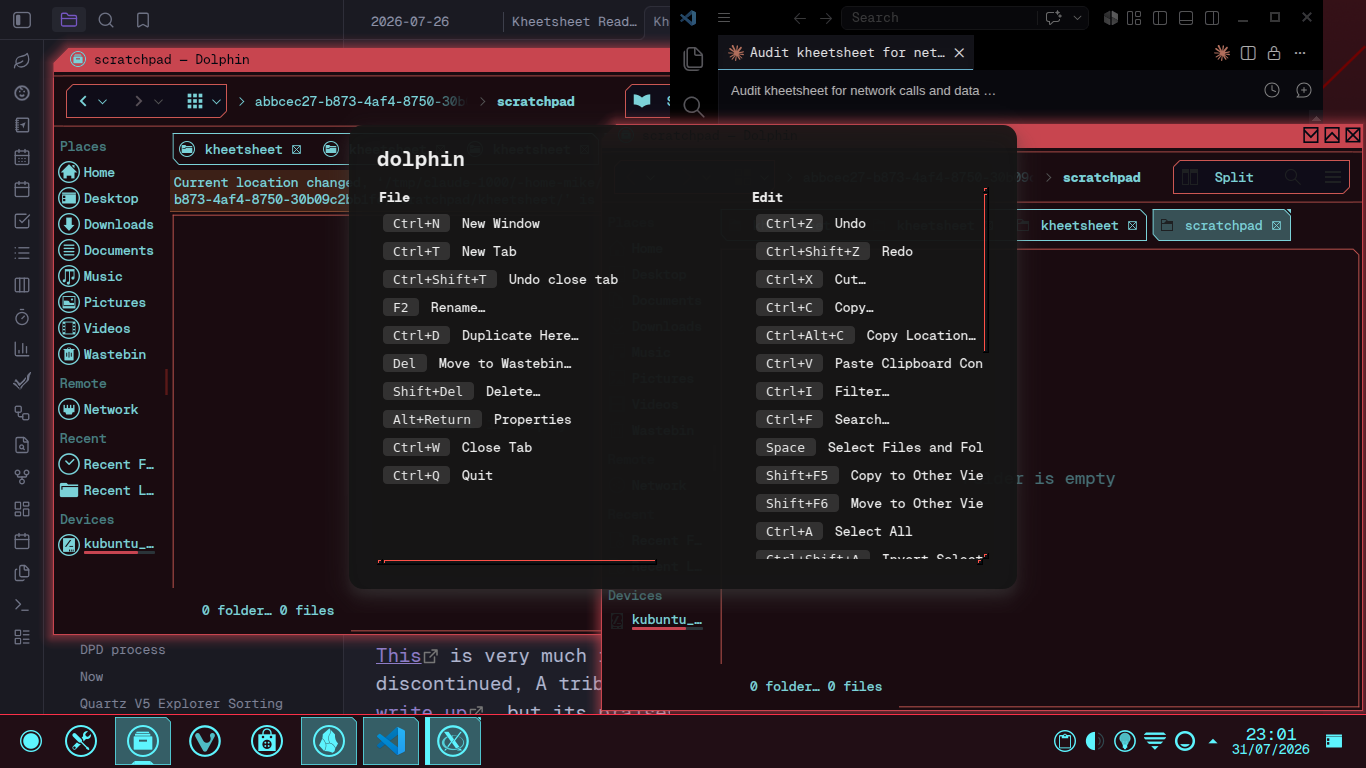
Task: Split the VS Code editor
Action: 1248,53
